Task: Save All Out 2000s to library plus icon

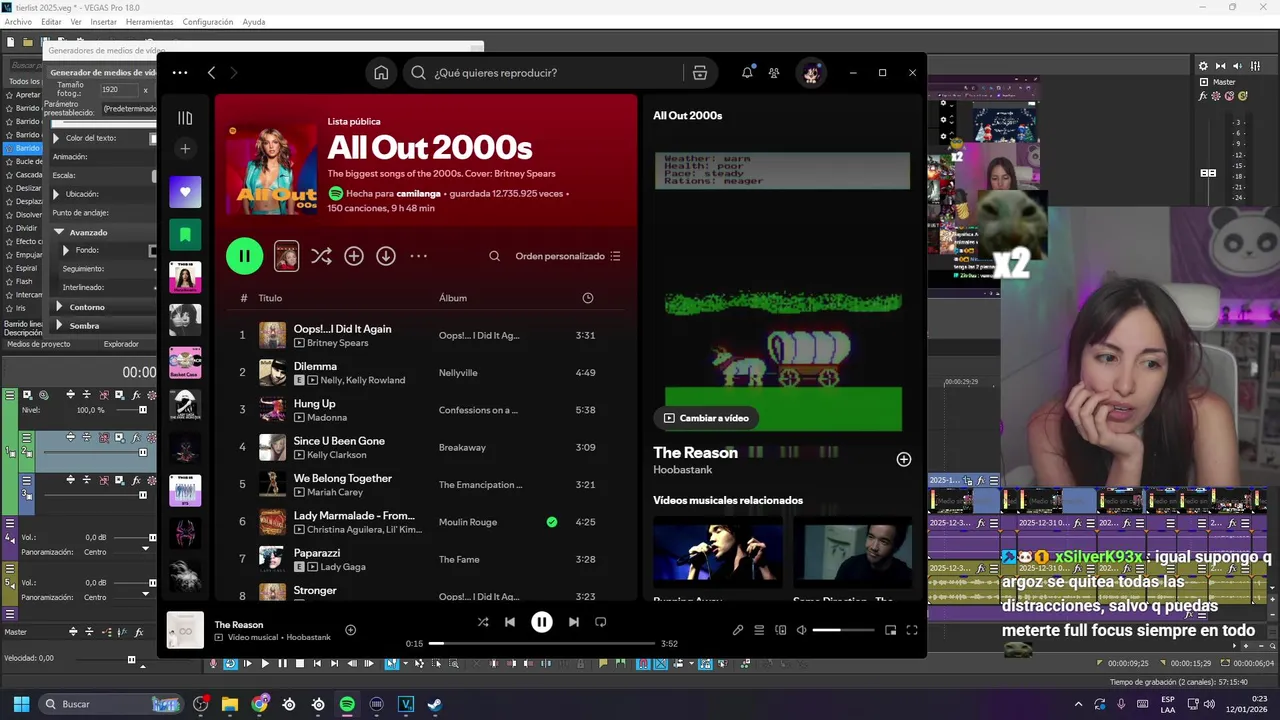Action: pyautogui.click(x=354, y=256)
